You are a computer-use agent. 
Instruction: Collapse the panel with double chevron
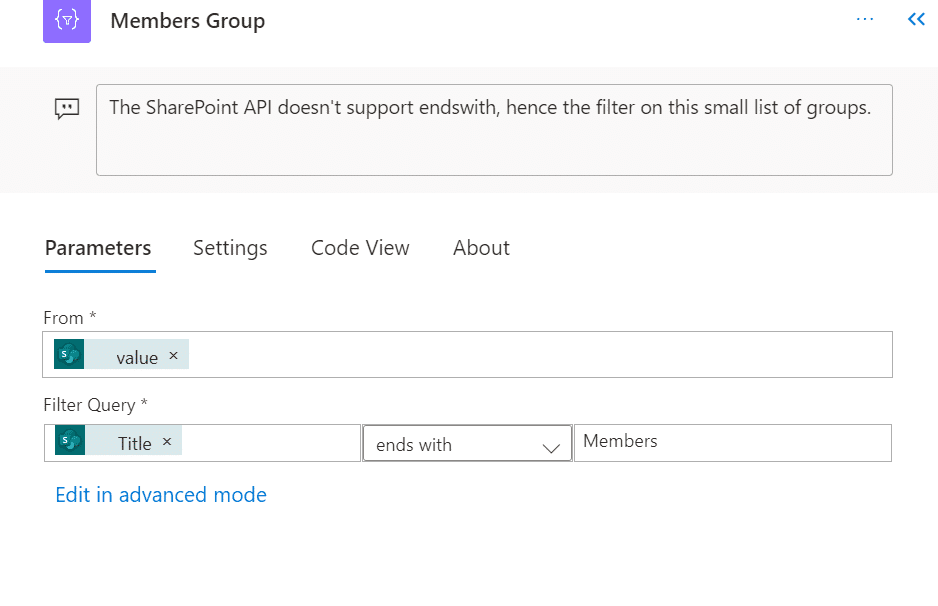(x=916, y=19)
